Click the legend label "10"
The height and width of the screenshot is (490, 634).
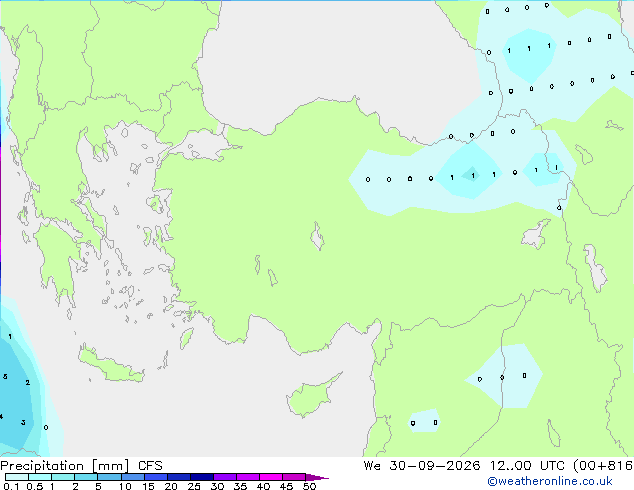click(x=125, y=486)
